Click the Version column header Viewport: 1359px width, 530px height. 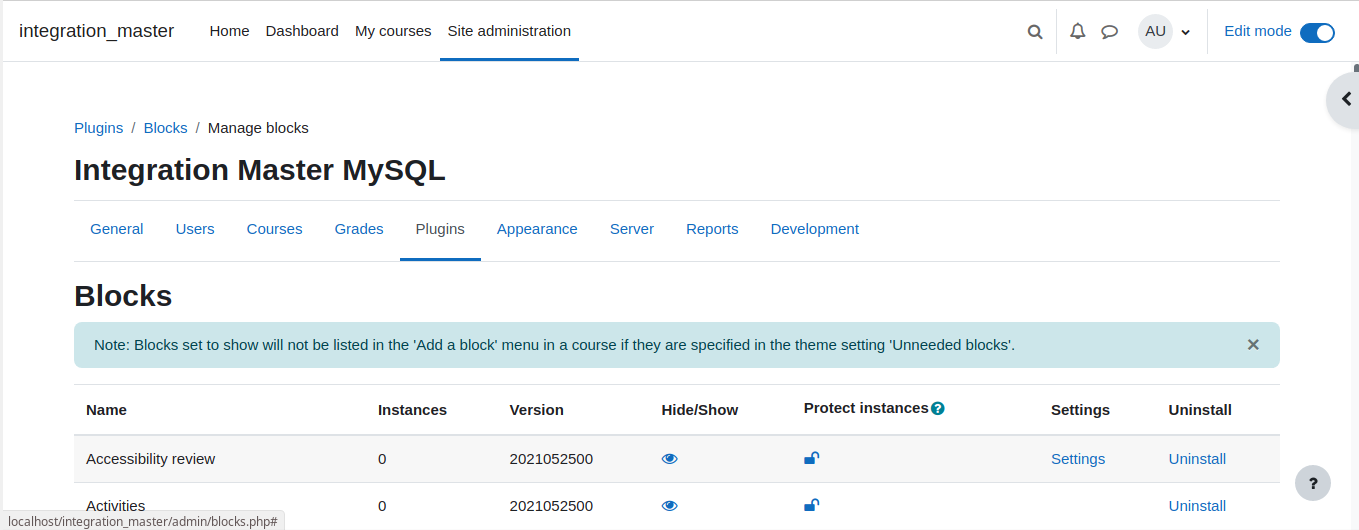(537, 410)
